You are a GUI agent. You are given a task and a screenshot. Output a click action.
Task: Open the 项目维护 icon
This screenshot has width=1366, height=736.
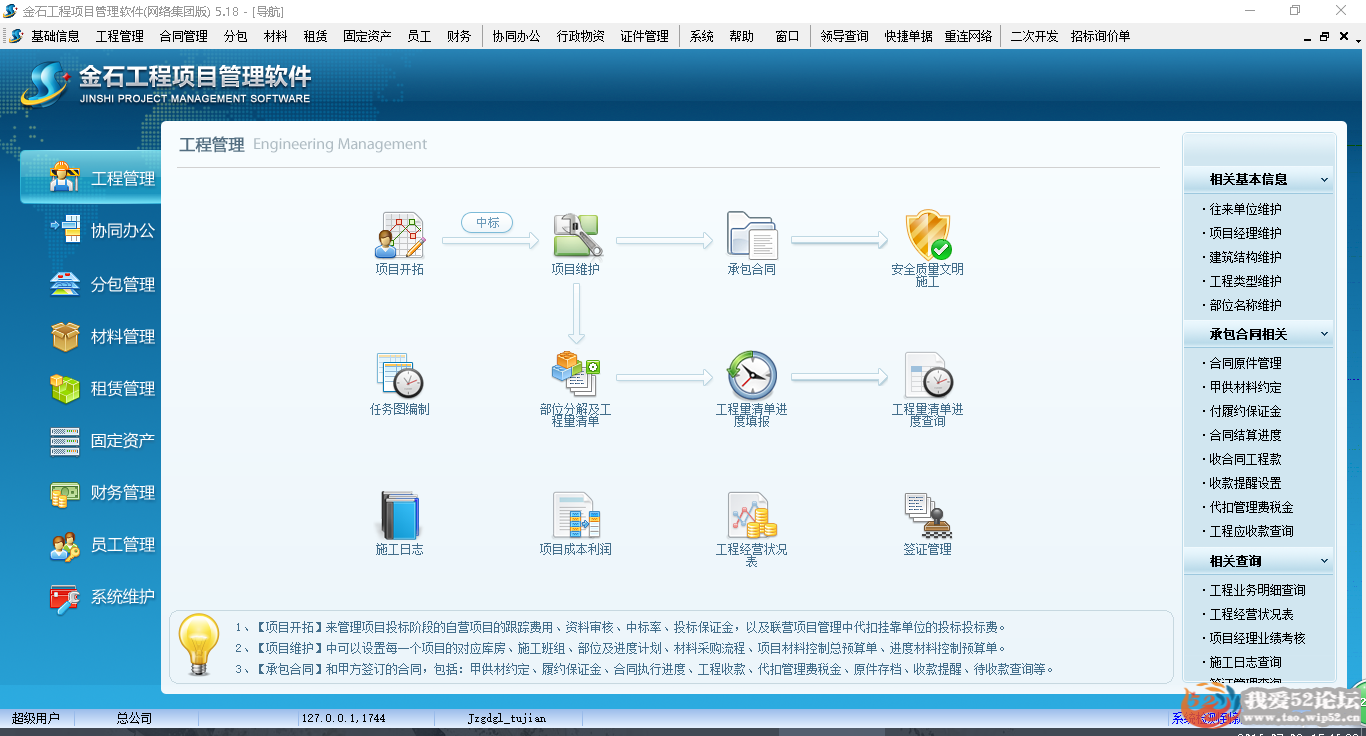(576, 236)
